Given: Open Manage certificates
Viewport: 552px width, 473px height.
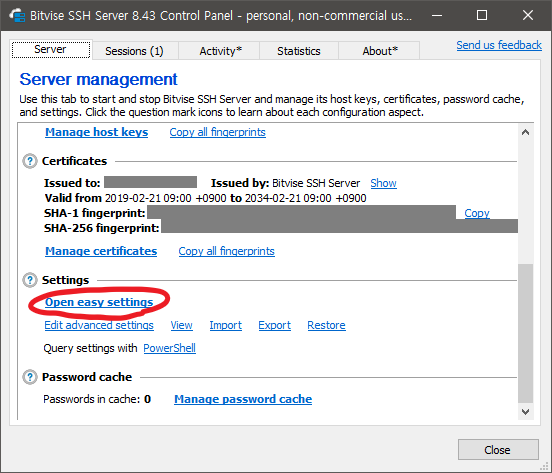Looking at the screenshot, I should (101, 251).
